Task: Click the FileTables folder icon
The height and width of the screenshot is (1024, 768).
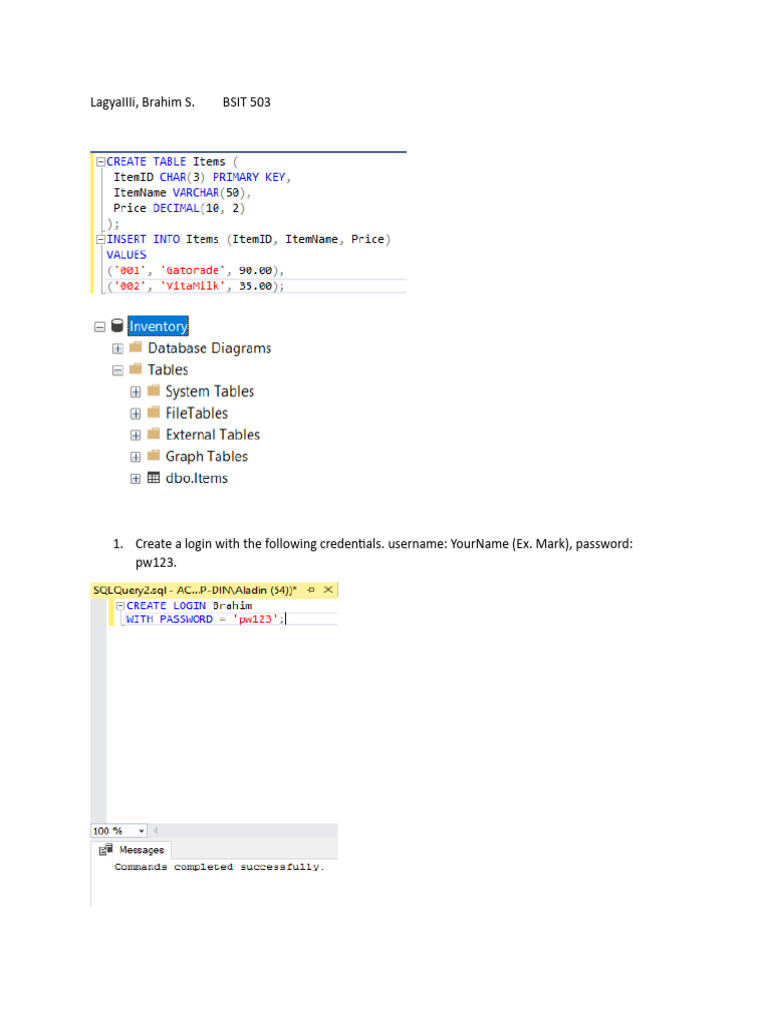Action: coord(153,412)
